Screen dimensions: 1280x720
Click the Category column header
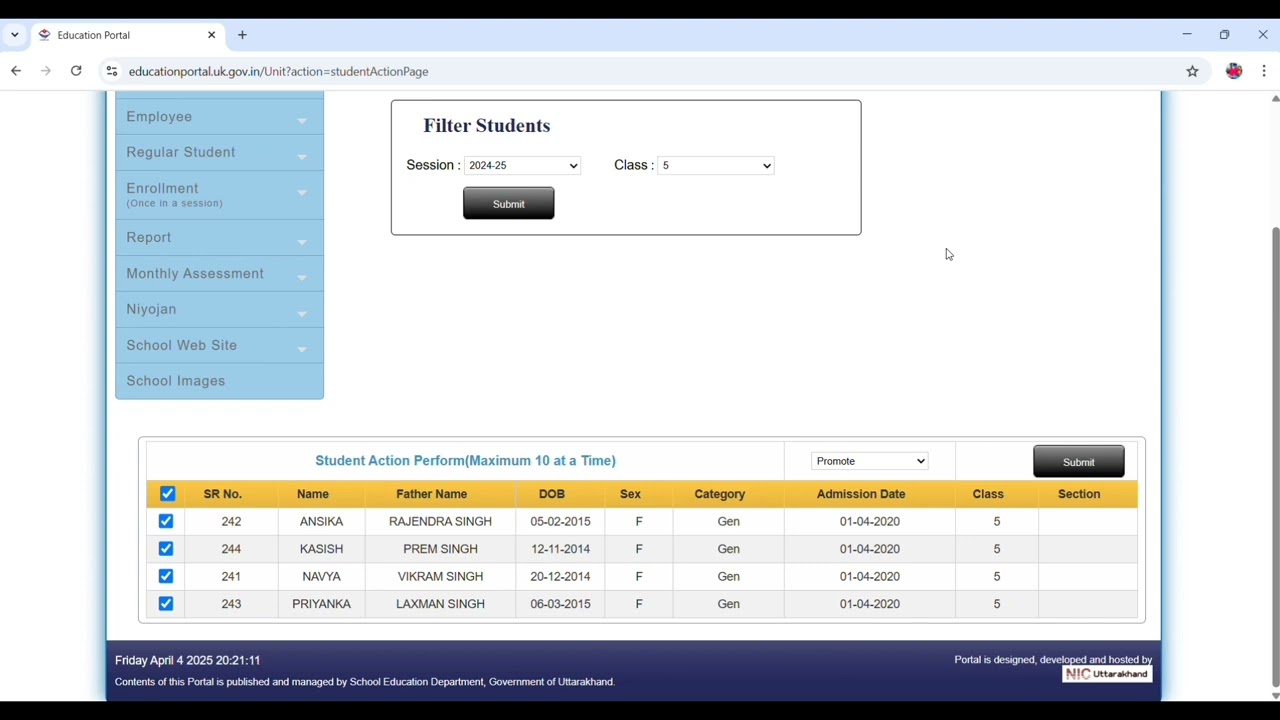pyautogui.click(x=720, y=494)
